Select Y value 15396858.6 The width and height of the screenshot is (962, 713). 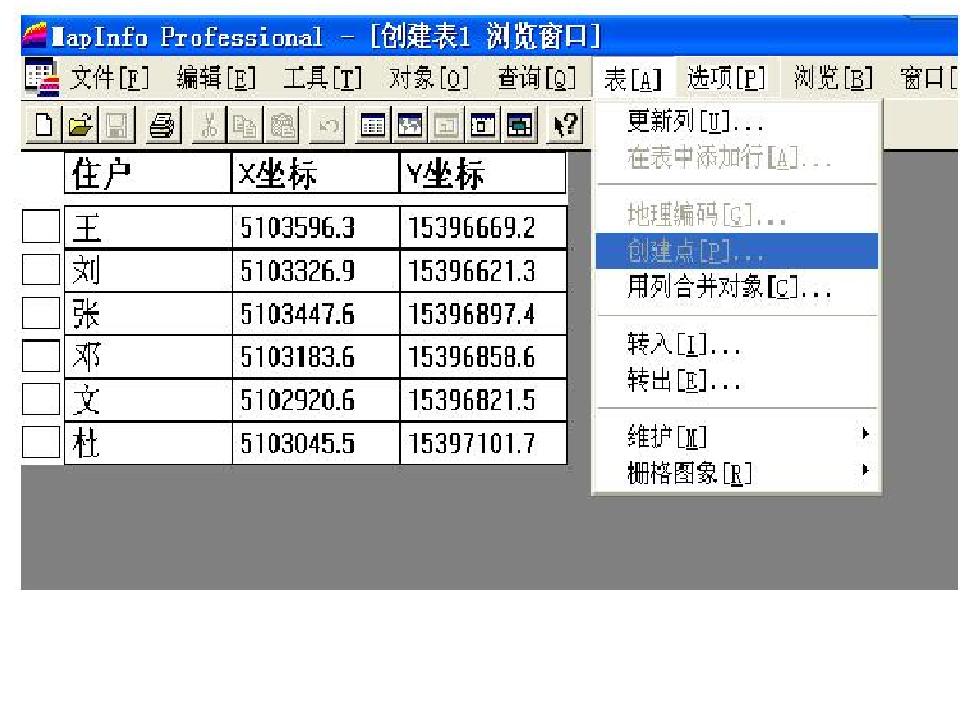[x=483, y=356]
